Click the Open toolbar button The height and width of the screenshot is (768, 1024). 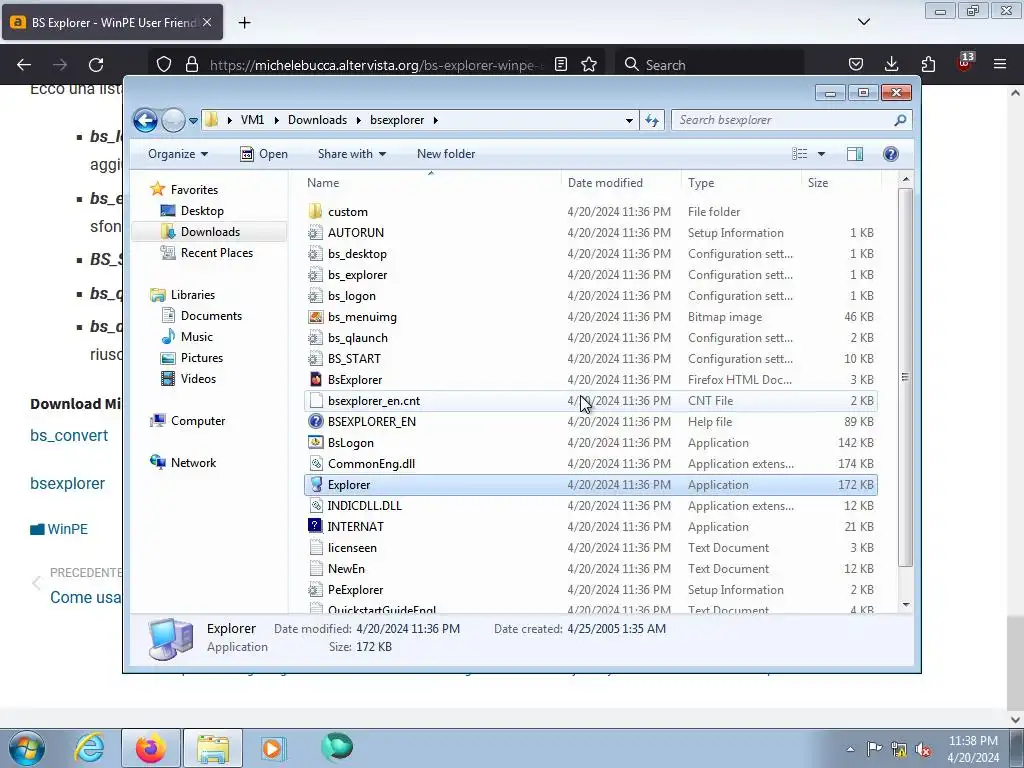[264, 154]
